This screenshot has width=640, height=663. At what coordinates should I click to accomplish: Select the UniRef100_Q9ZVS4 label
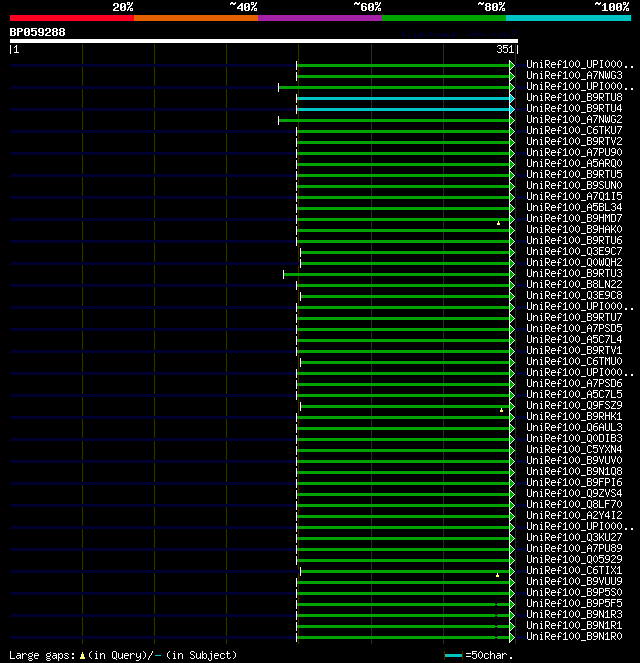click(x=574, y=493)
